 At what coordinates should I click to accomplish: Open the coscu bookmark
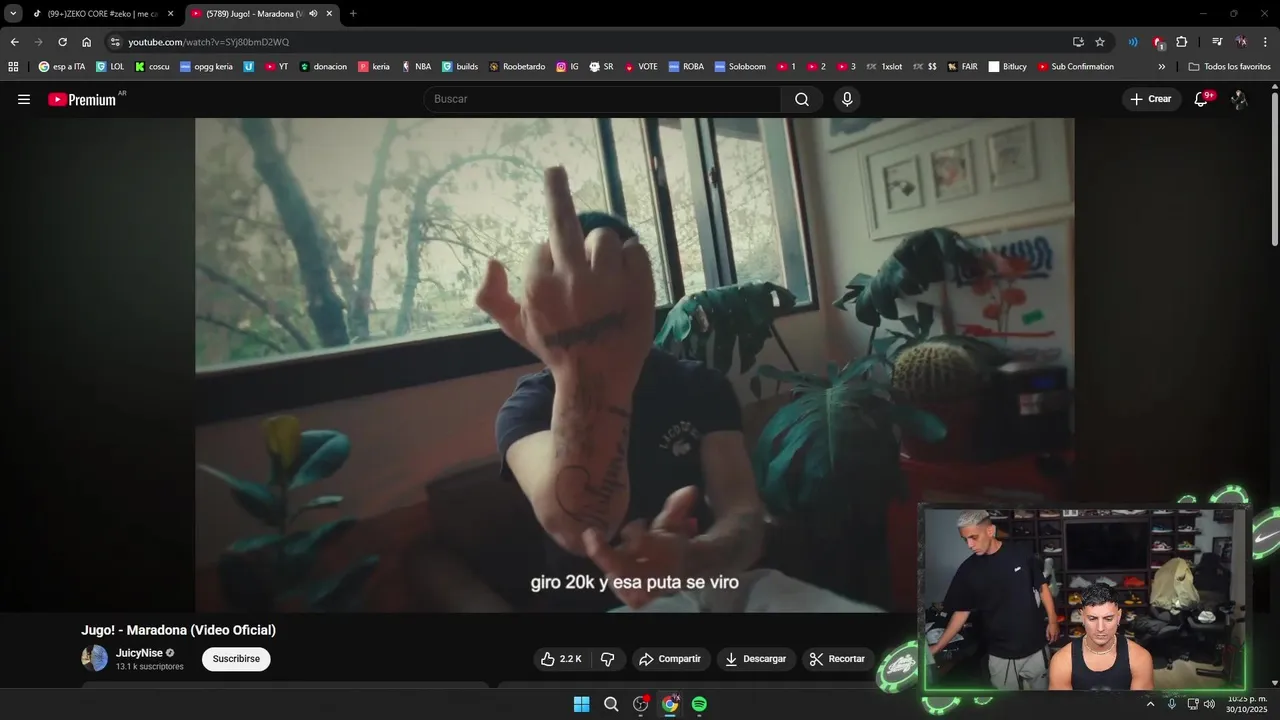tap(152, 67)
